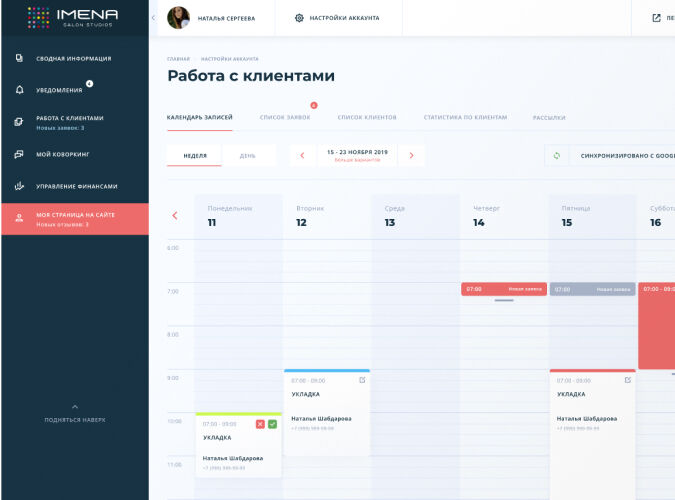Select Wednesday 13 column header

(416, 217)
